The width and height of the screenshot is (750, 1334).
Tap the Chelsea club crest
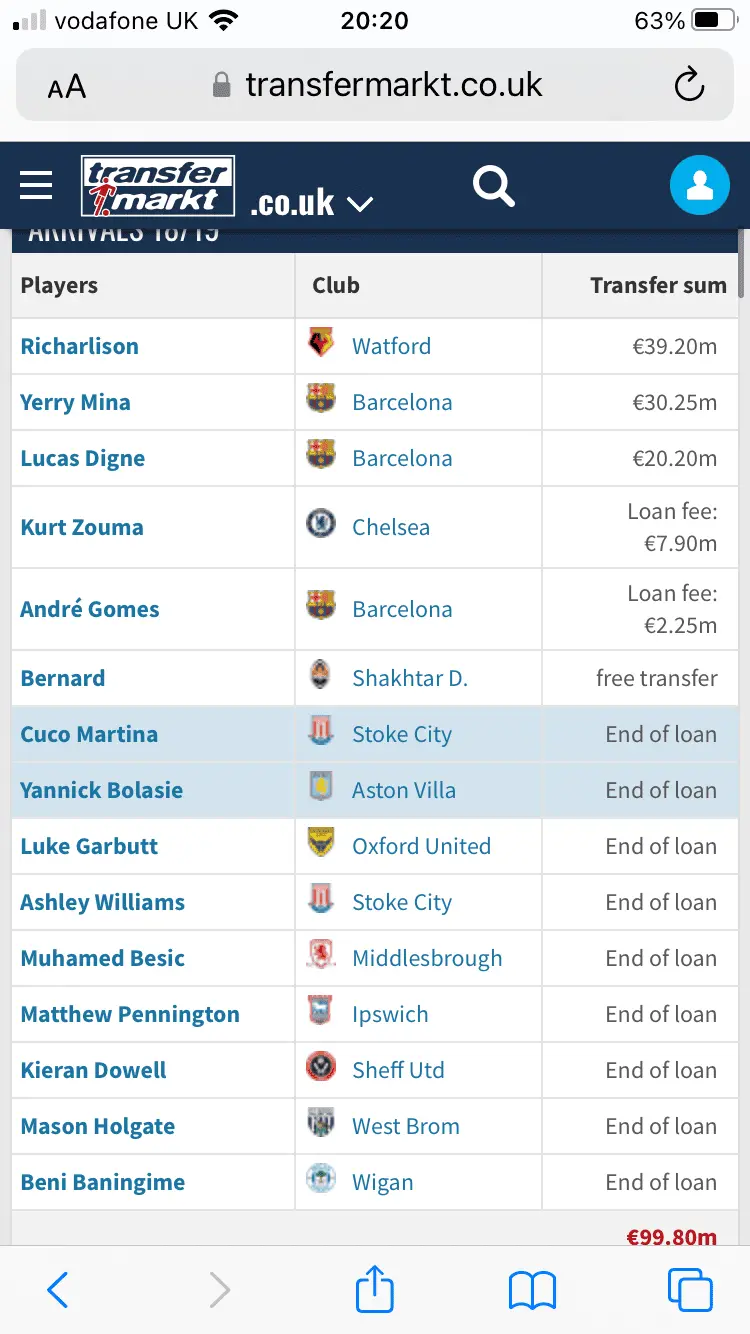[321, 524]
